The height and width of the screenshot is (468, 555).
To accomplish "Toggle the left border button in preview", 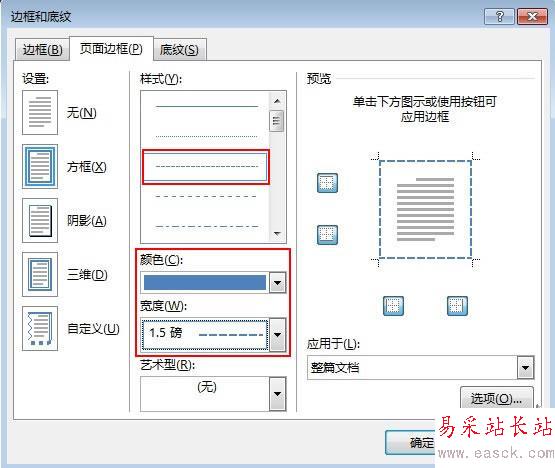I will click(393, 306).
